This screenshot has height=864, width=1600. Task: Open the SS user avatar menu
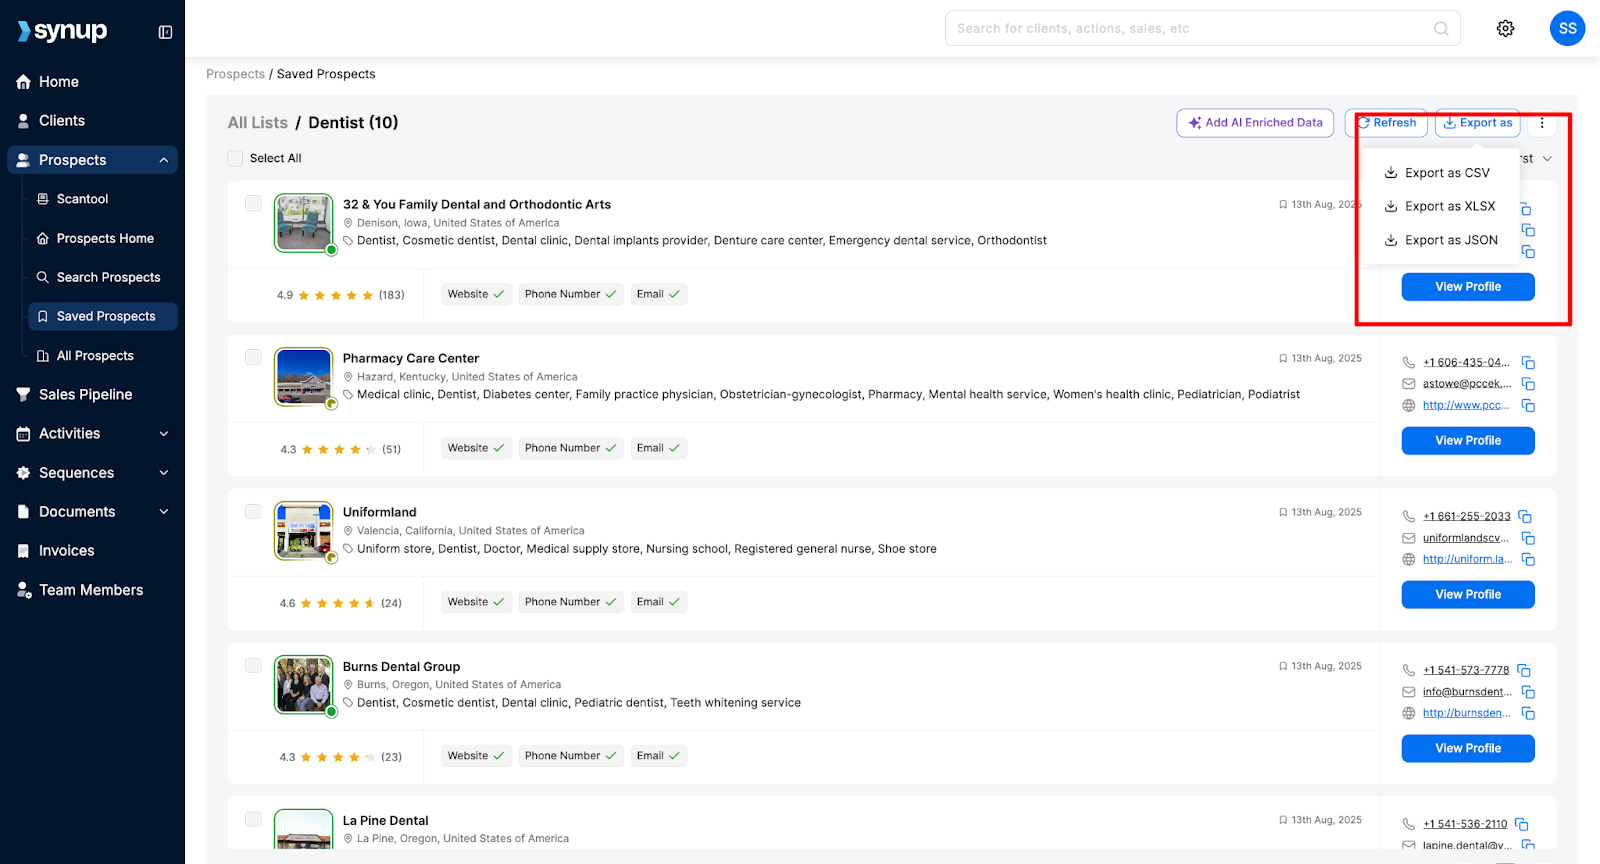1567,28
